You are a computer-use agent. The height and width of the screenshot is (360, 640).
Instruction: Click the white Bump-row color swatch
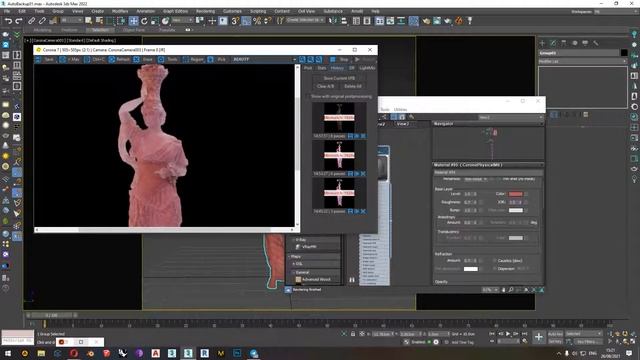tap(516, 210)
